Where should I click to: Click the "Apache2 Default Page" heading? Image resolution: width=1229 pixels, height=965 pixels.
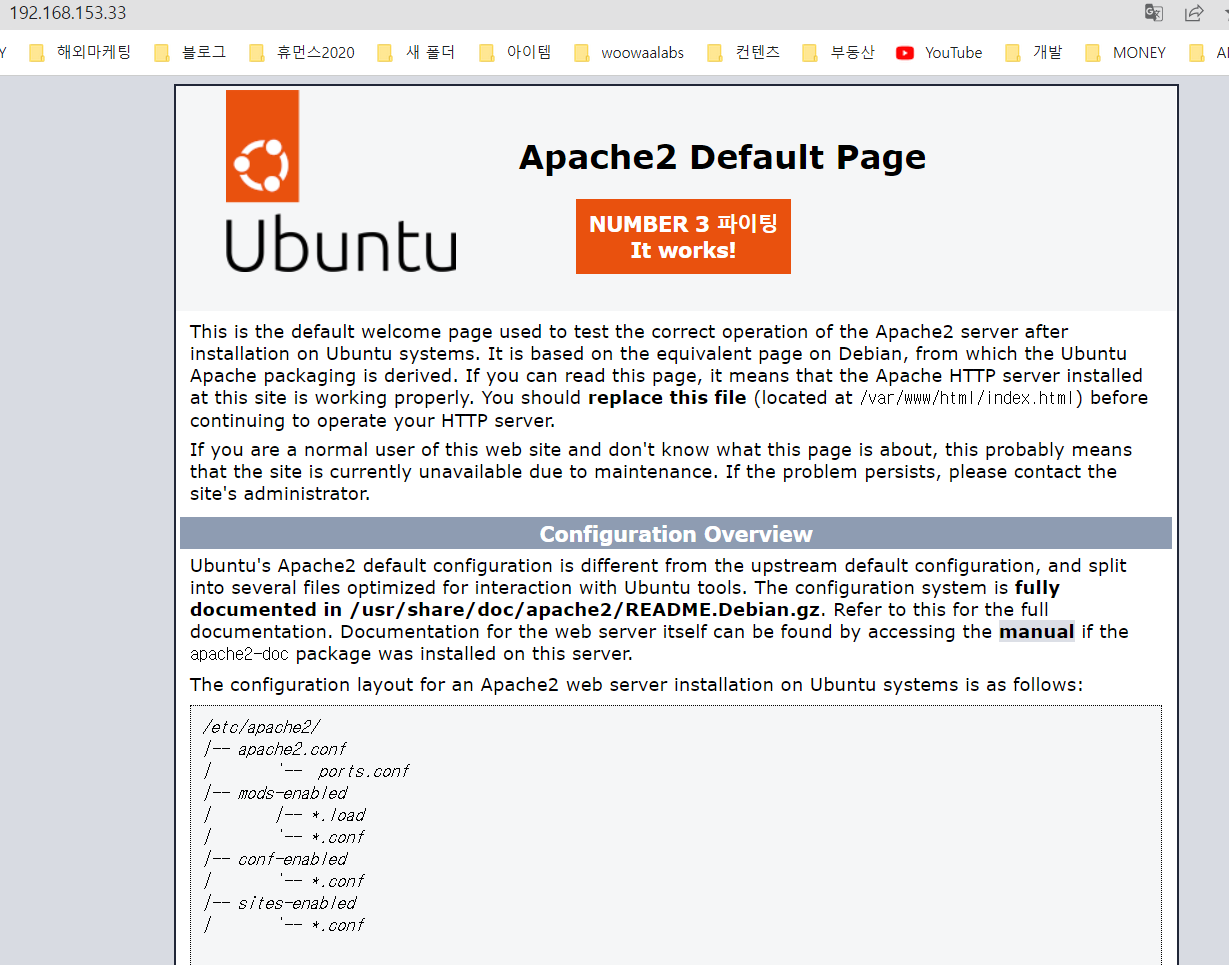(x=722, y=157)
